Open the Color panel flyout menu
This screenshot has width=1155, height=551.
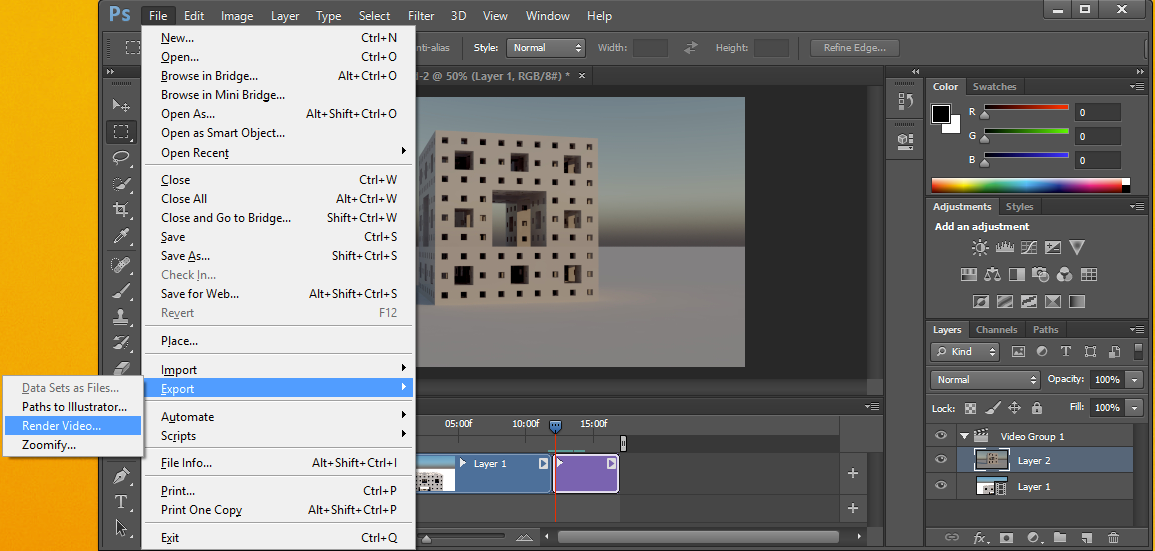pyautogui.click(x=1137, y=86)
